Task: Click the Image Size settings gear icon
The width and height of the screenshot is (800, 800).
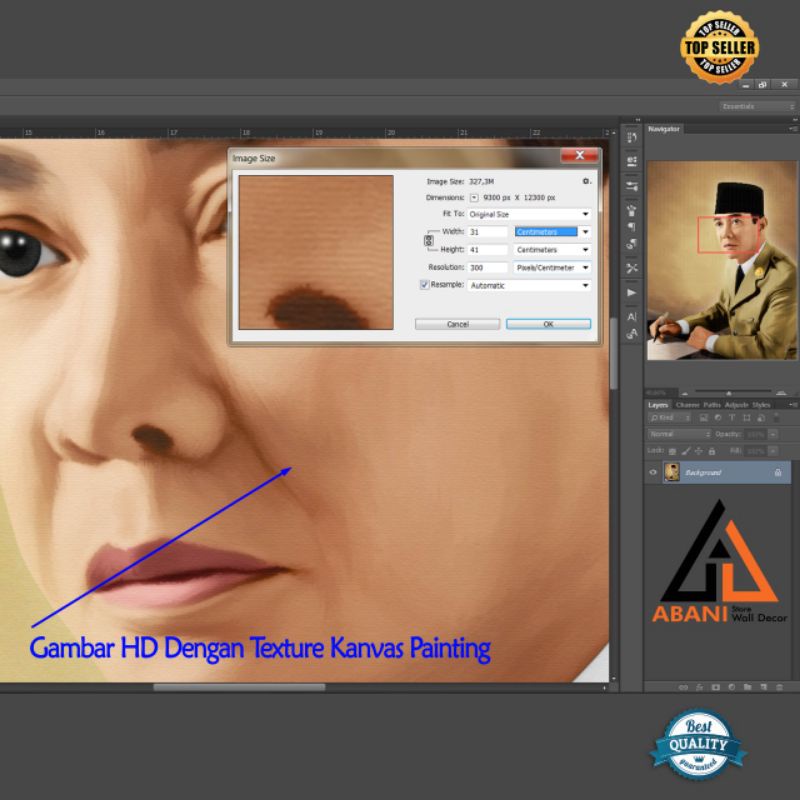Action: point(587,181)
